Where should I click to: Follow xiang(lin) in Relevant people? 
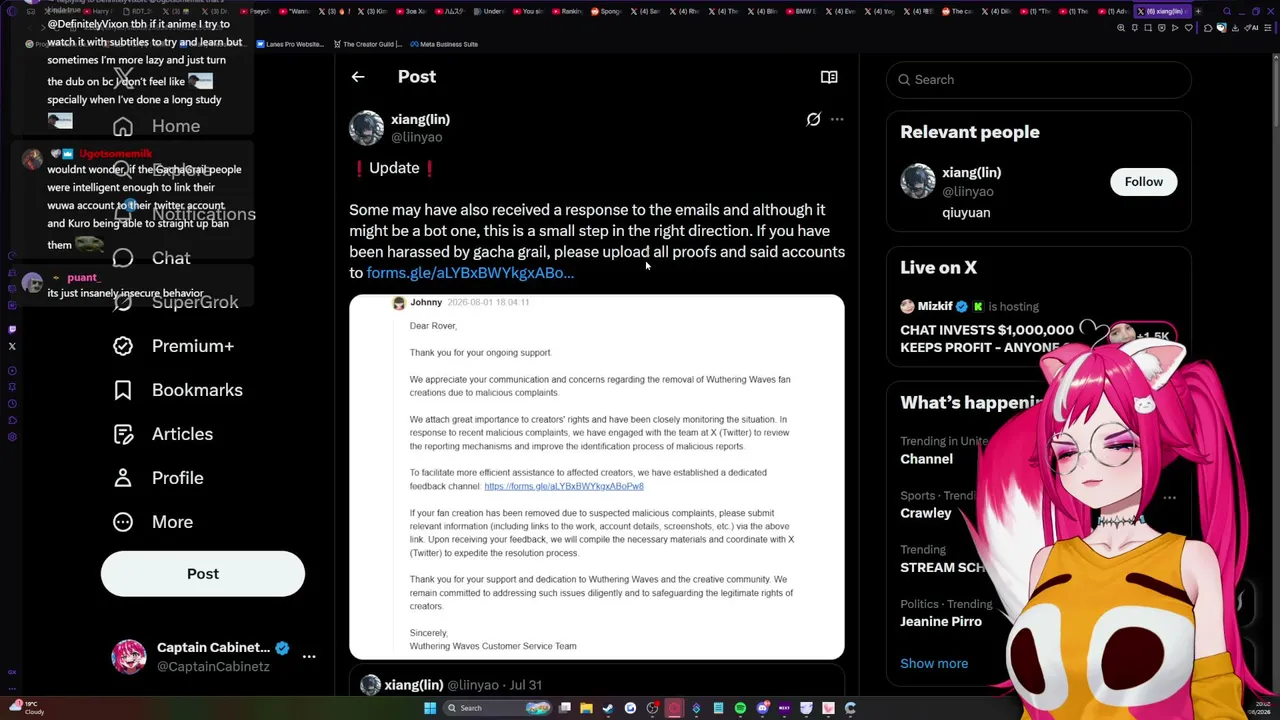pyautogui.click(x=1143, y=182)
